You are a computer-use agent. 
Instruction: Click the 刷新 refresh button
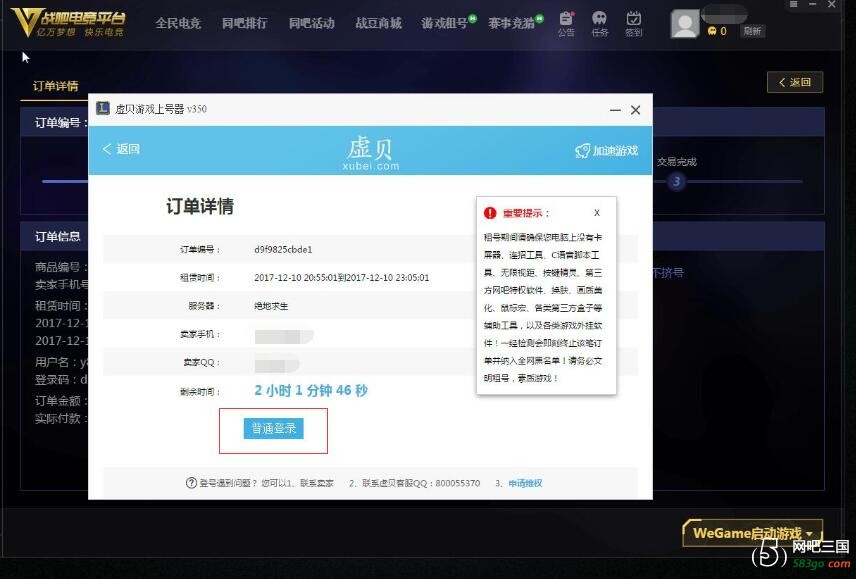pos(752,31)
